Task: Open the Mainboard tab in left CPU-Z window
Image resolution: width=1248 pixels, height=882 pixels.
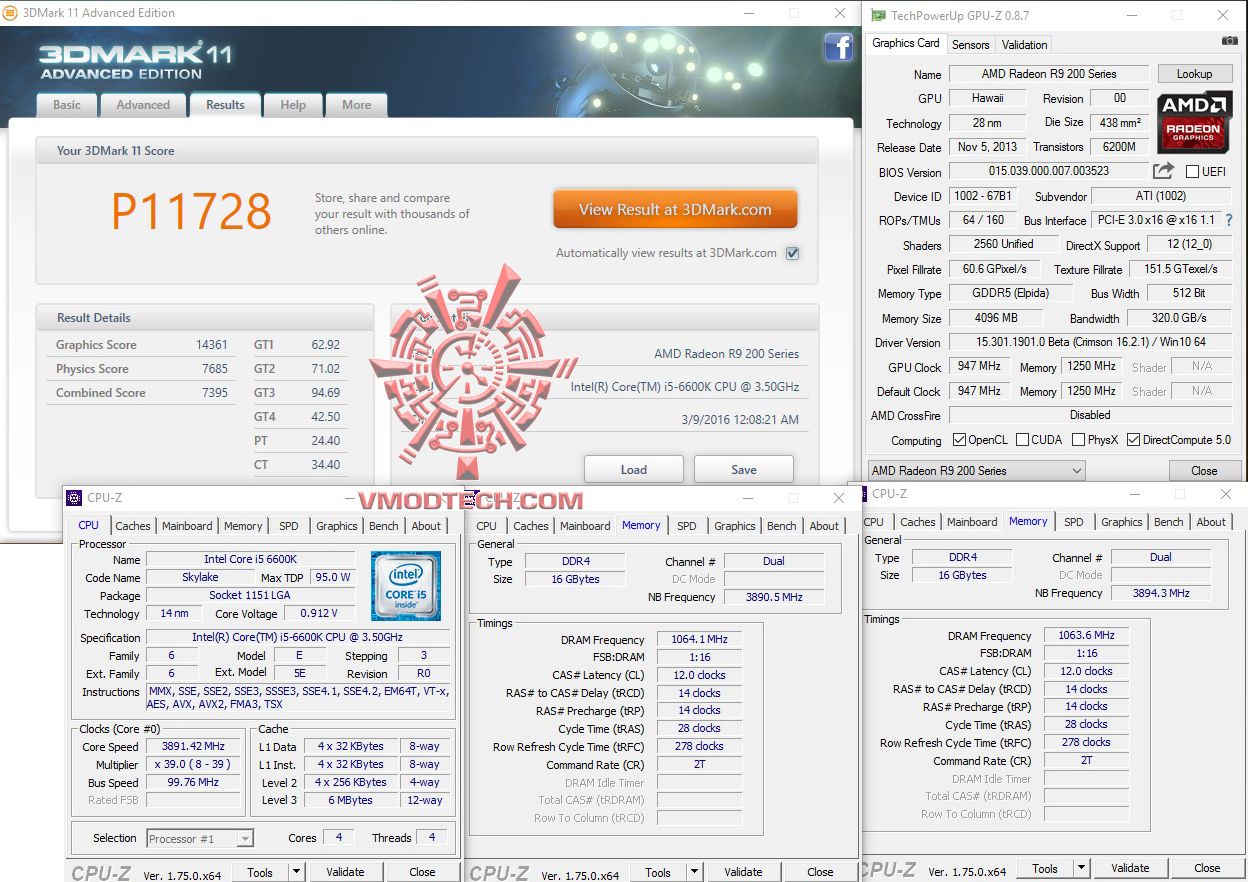Action: click(x=187, y=526)
